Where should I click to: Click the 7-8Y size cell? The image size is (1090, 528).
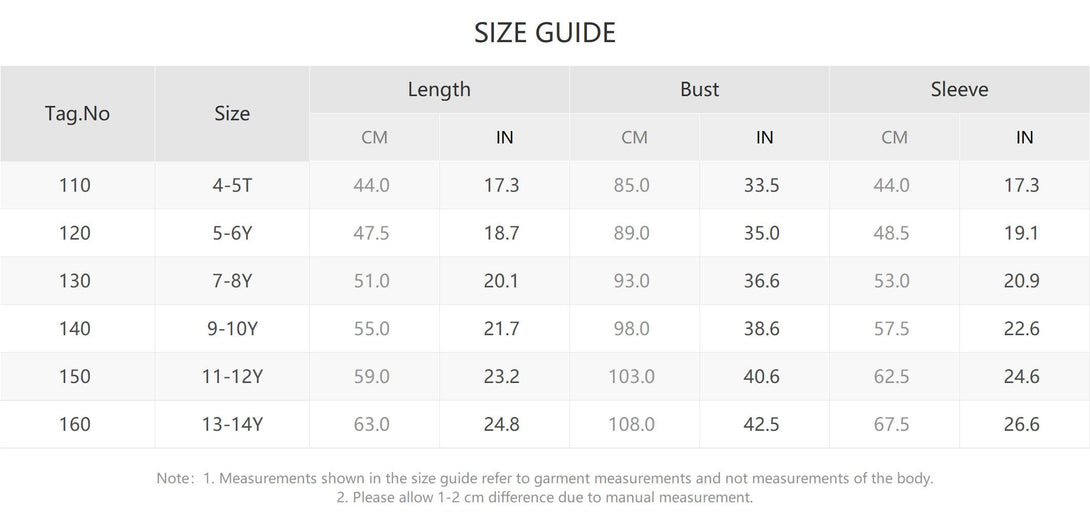point(232,281)
